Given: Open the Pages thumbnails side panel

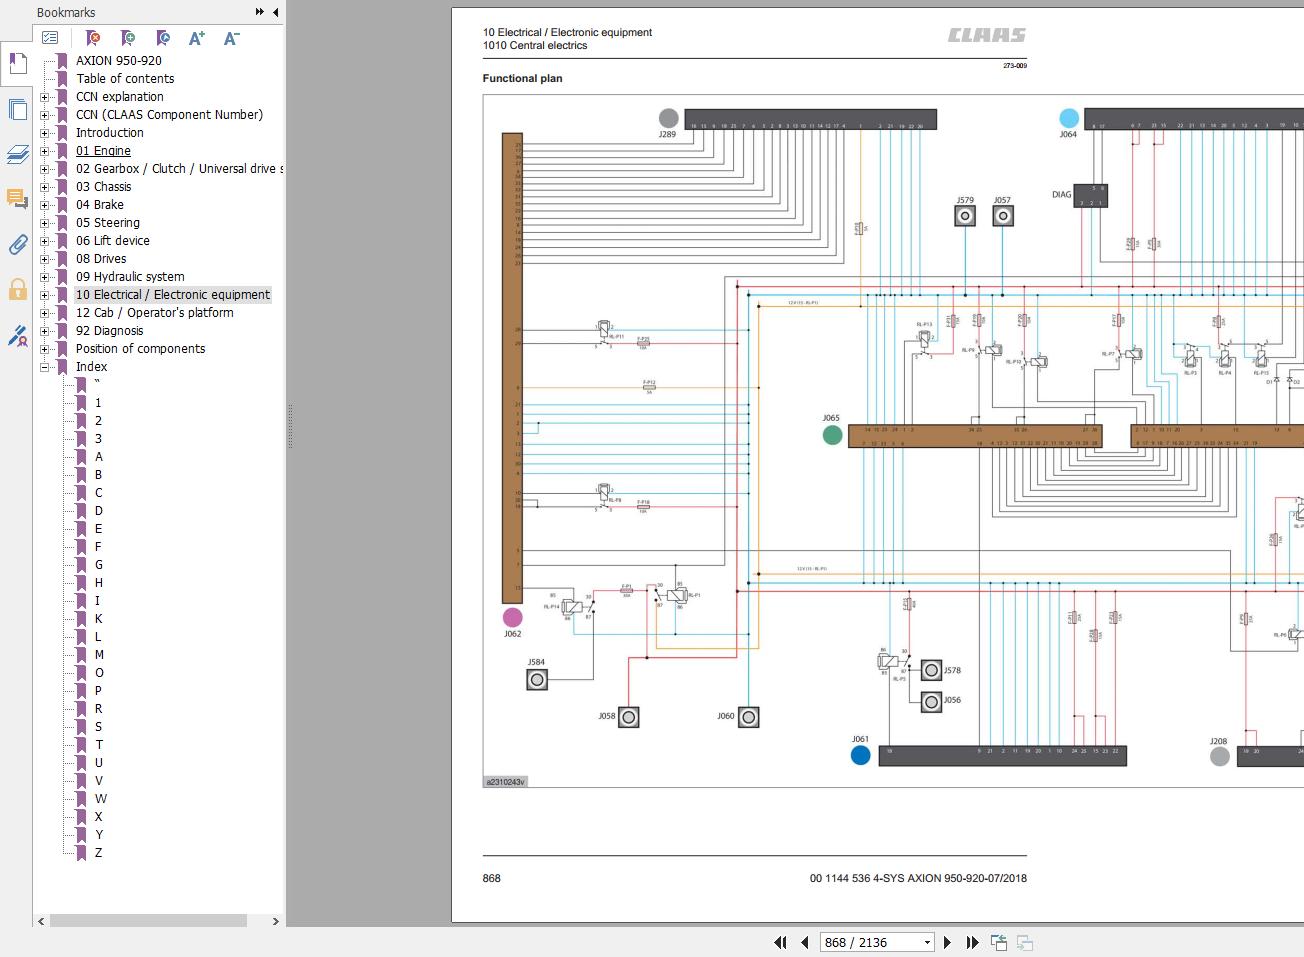Looking at the screenshot, I should point(17,109).
